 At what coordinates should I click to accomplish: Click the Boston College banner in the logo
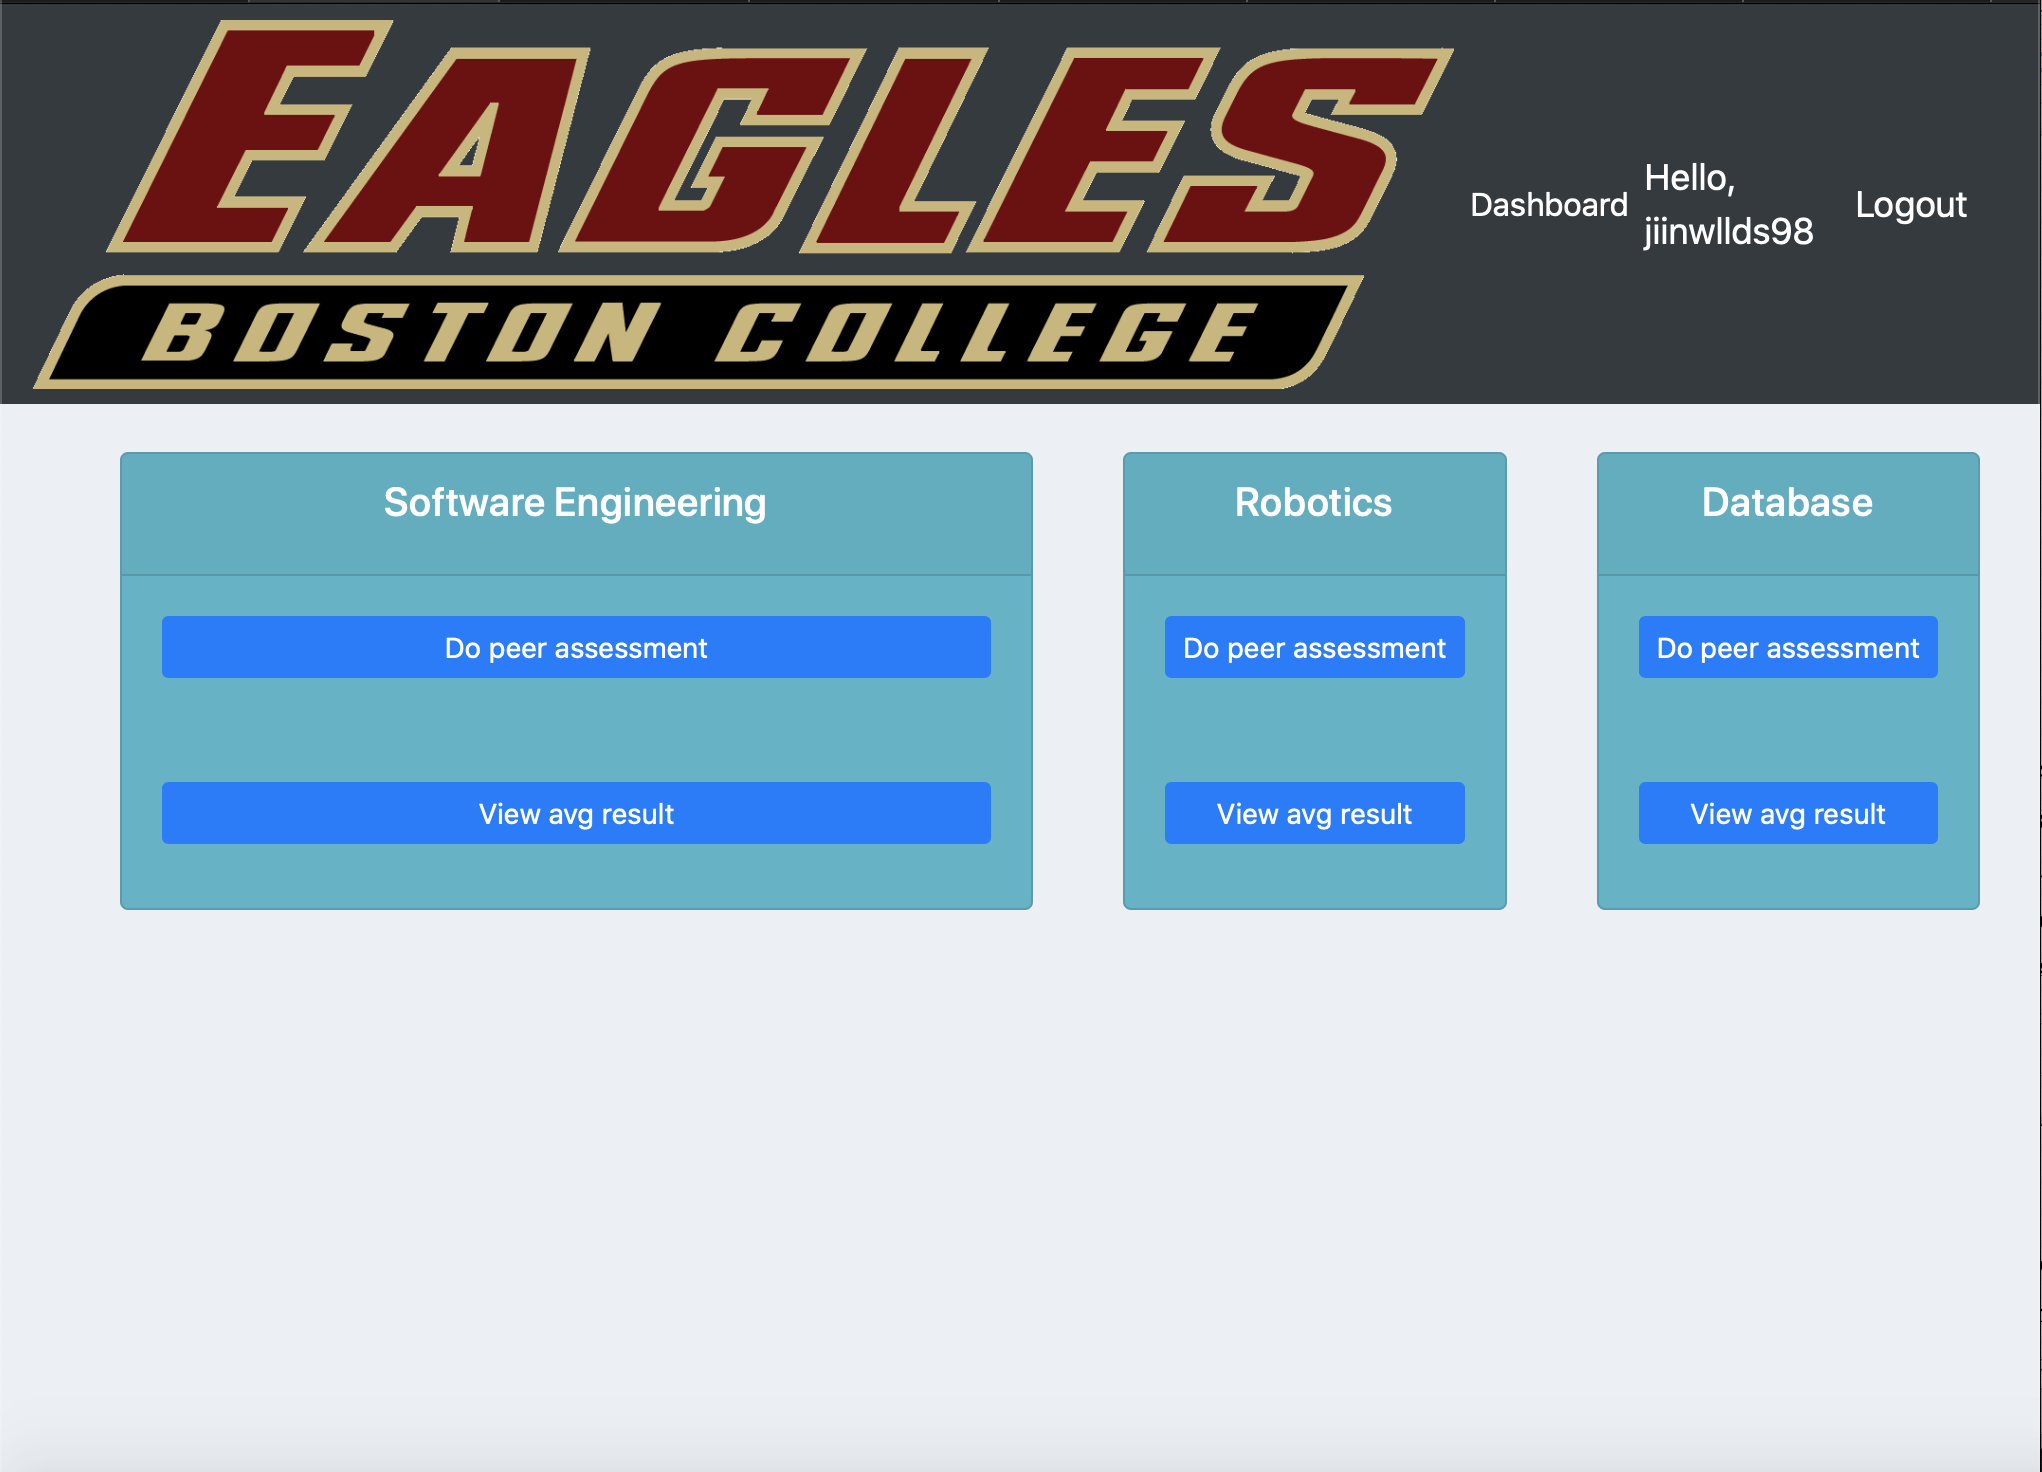[700, 333]
